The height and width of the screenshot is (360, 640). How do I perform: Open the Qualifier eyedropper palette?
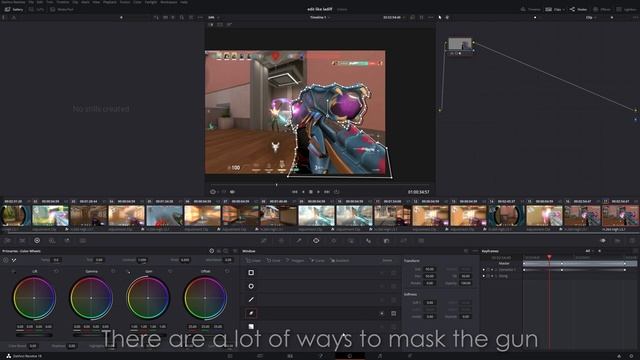[299, 241]
